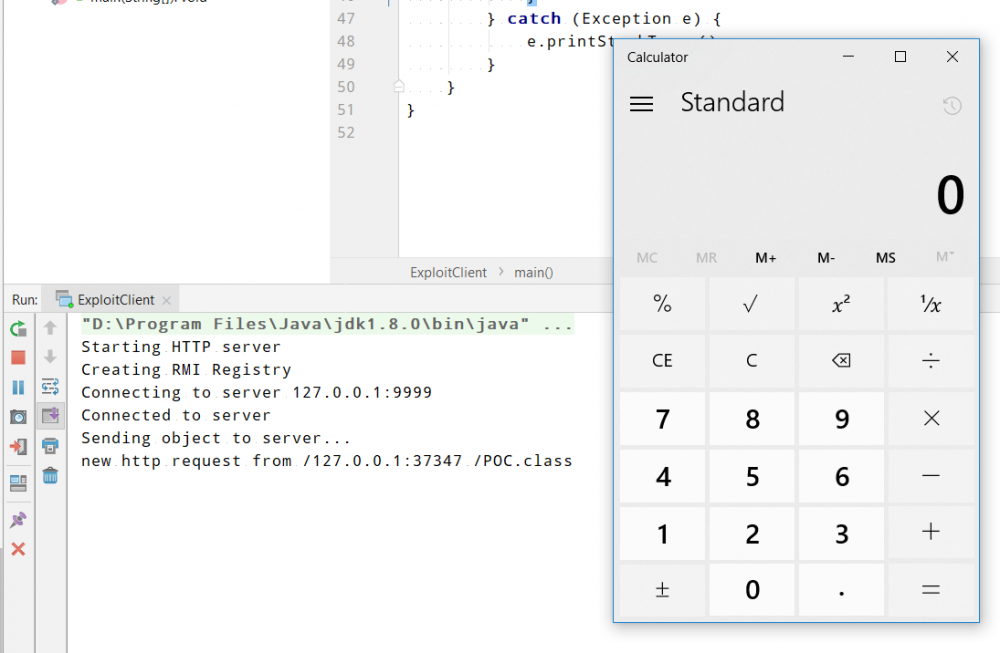This screenshot has width=1000, height=653.
Task: Pin the ExploitClient run tab
Action: click(x=16, y=519)
